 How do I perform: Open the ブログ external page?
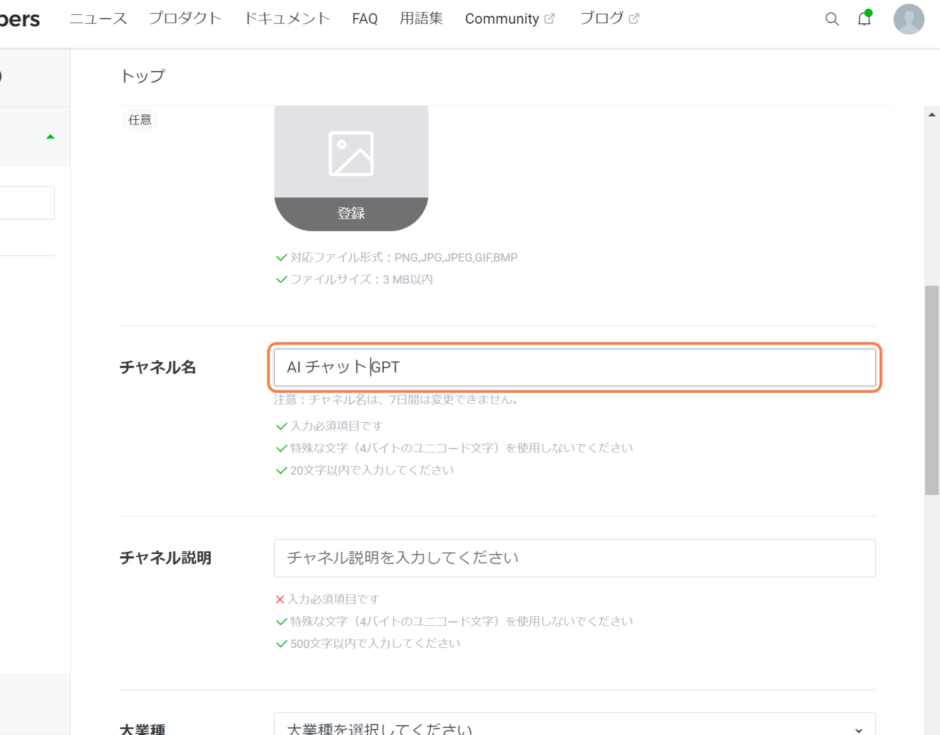(x=602, y=18)
